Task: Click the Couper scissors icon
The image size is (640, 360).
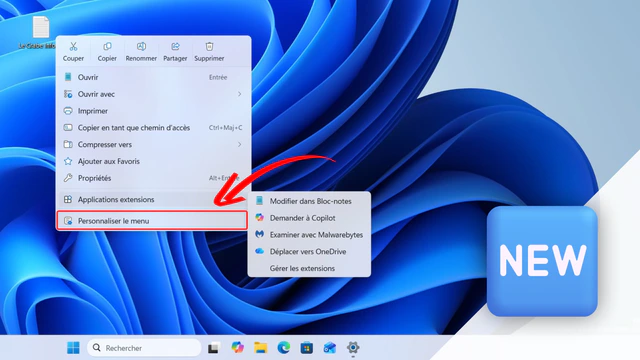Action: click(73, 47)
